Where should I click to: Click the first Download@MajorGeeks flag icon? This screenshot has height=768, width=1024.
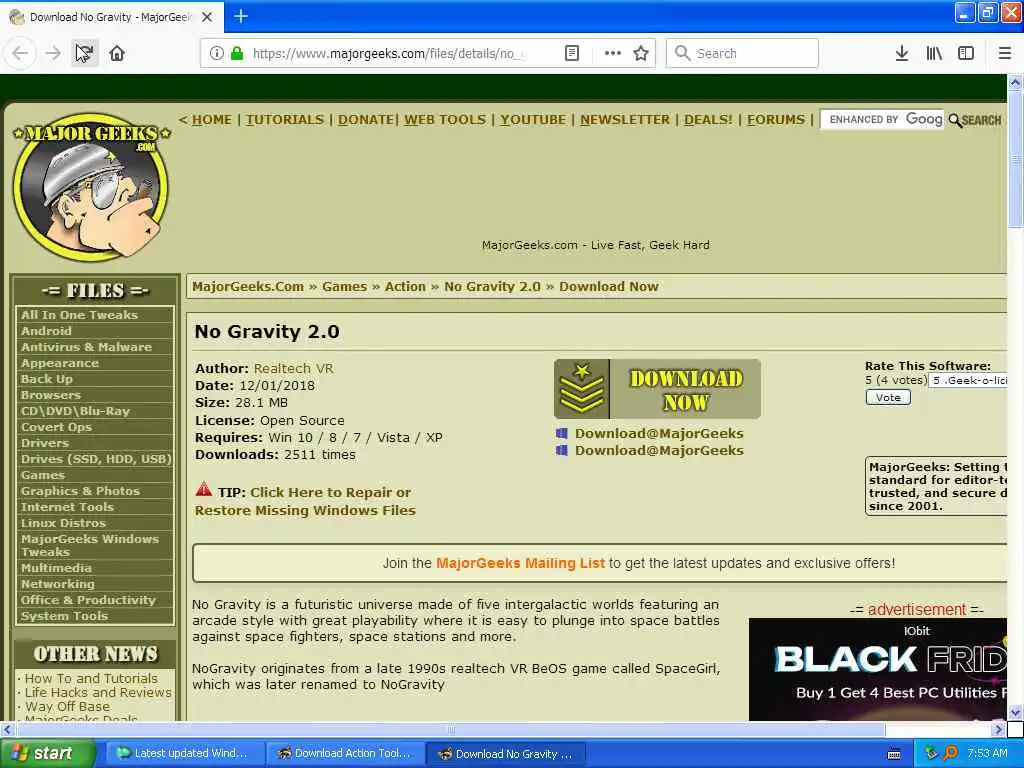tap(562, 434)
